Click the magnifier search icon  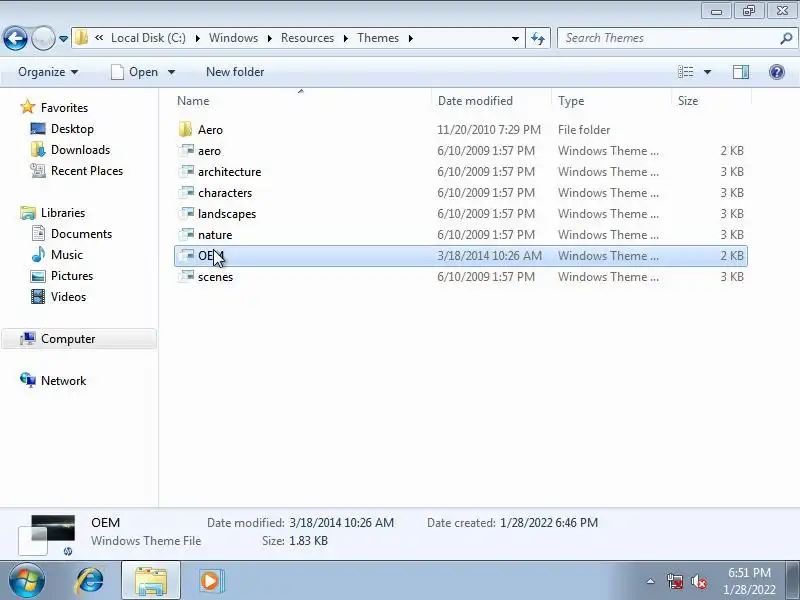coord(786,38)
